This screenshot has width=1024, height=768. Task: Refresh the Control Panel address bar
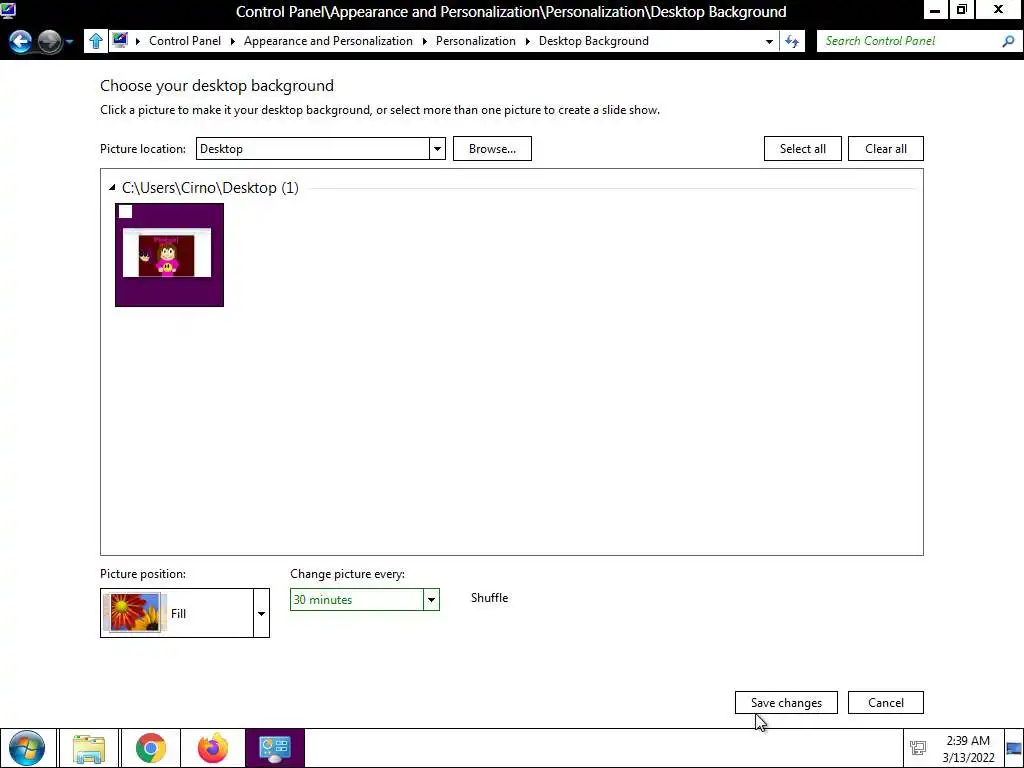(792, 41)
